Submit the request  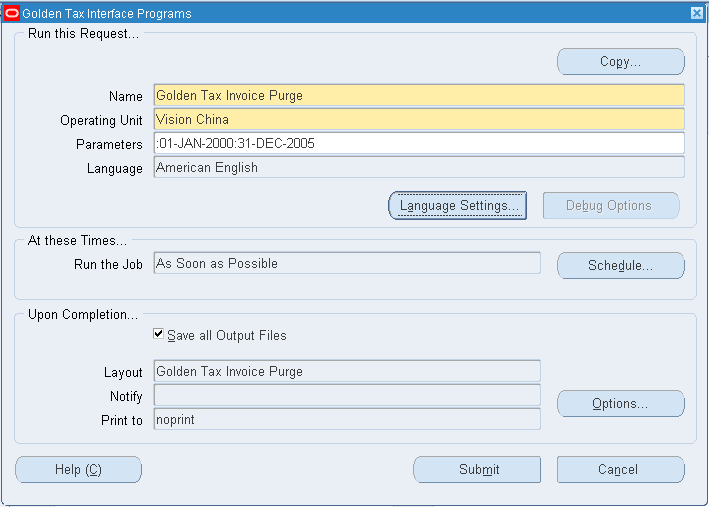click(x=477, y=469)
